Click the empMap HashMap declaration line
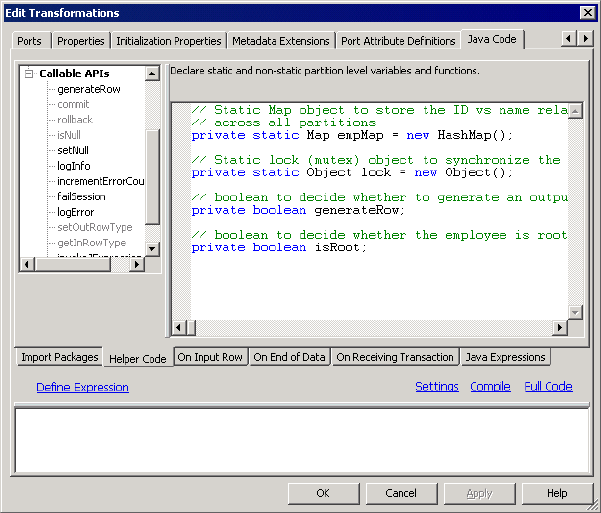This screenshot has height=513, width=601. [x=351, y=135]
